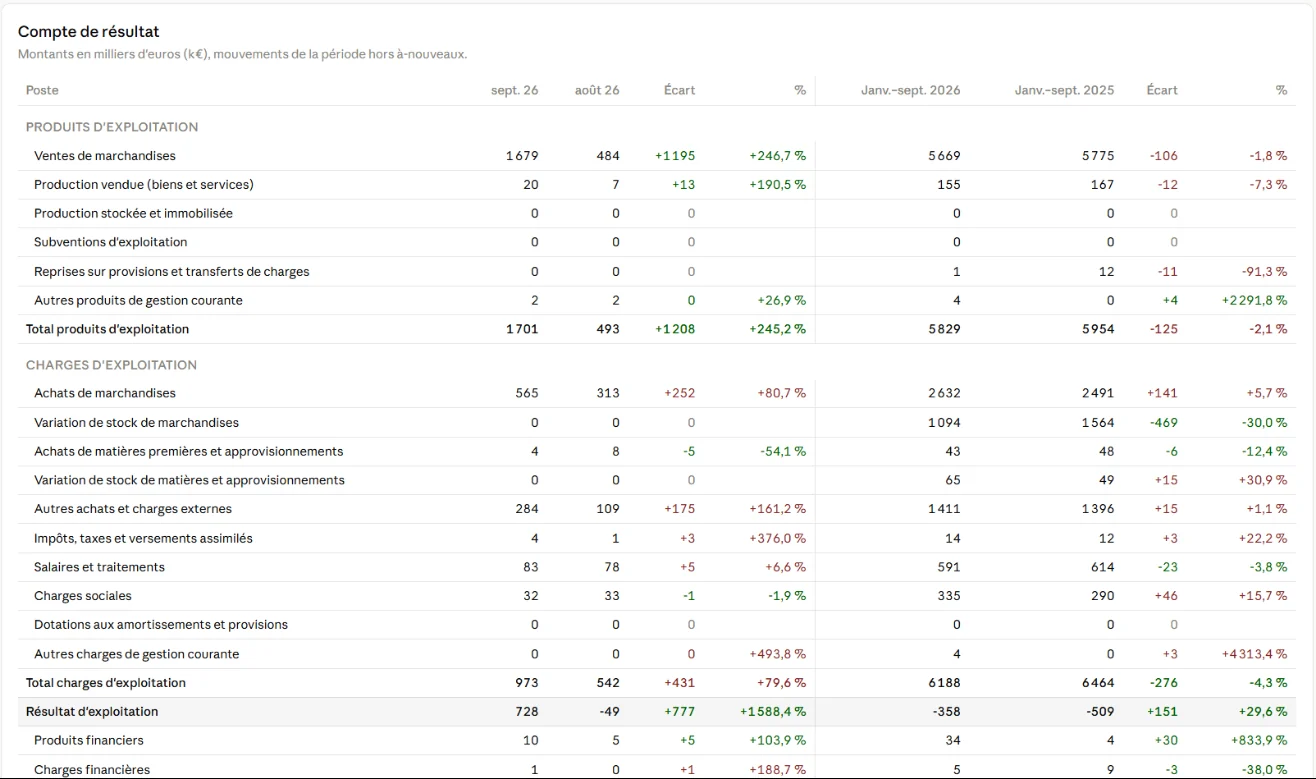
Task: Click the "Subventions d'exploitation" row label
Action: tap(110, 242)
